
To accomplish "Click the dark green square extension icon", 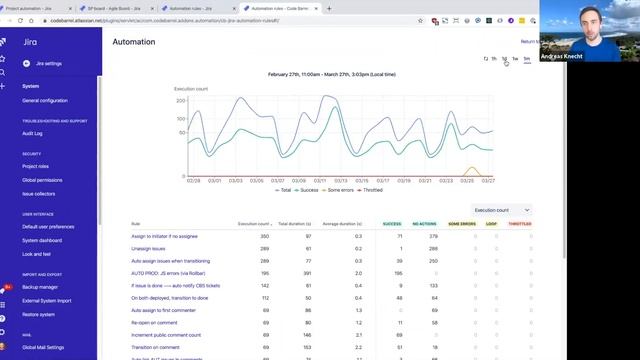I will click(x=489, y=20).
